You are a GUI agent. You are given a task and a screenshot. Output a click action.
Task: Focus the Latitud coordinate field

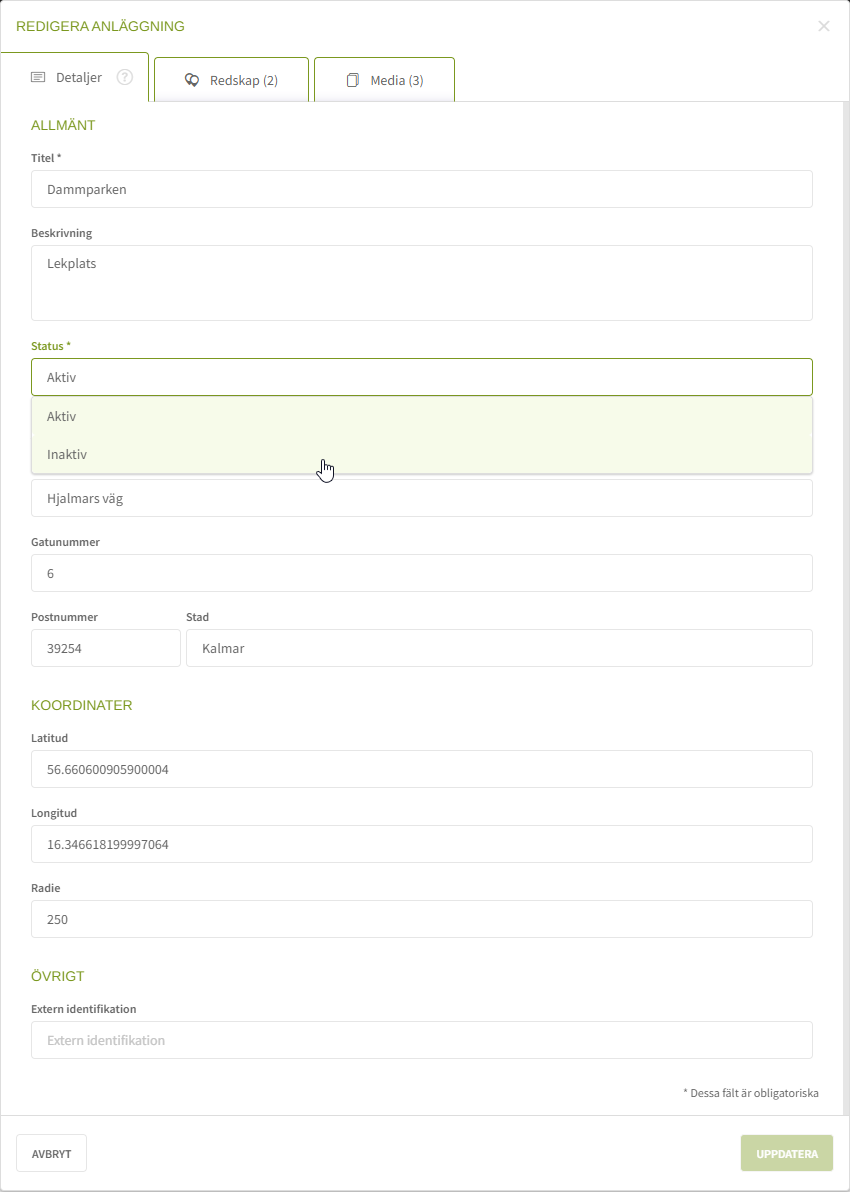coord(421,769)
